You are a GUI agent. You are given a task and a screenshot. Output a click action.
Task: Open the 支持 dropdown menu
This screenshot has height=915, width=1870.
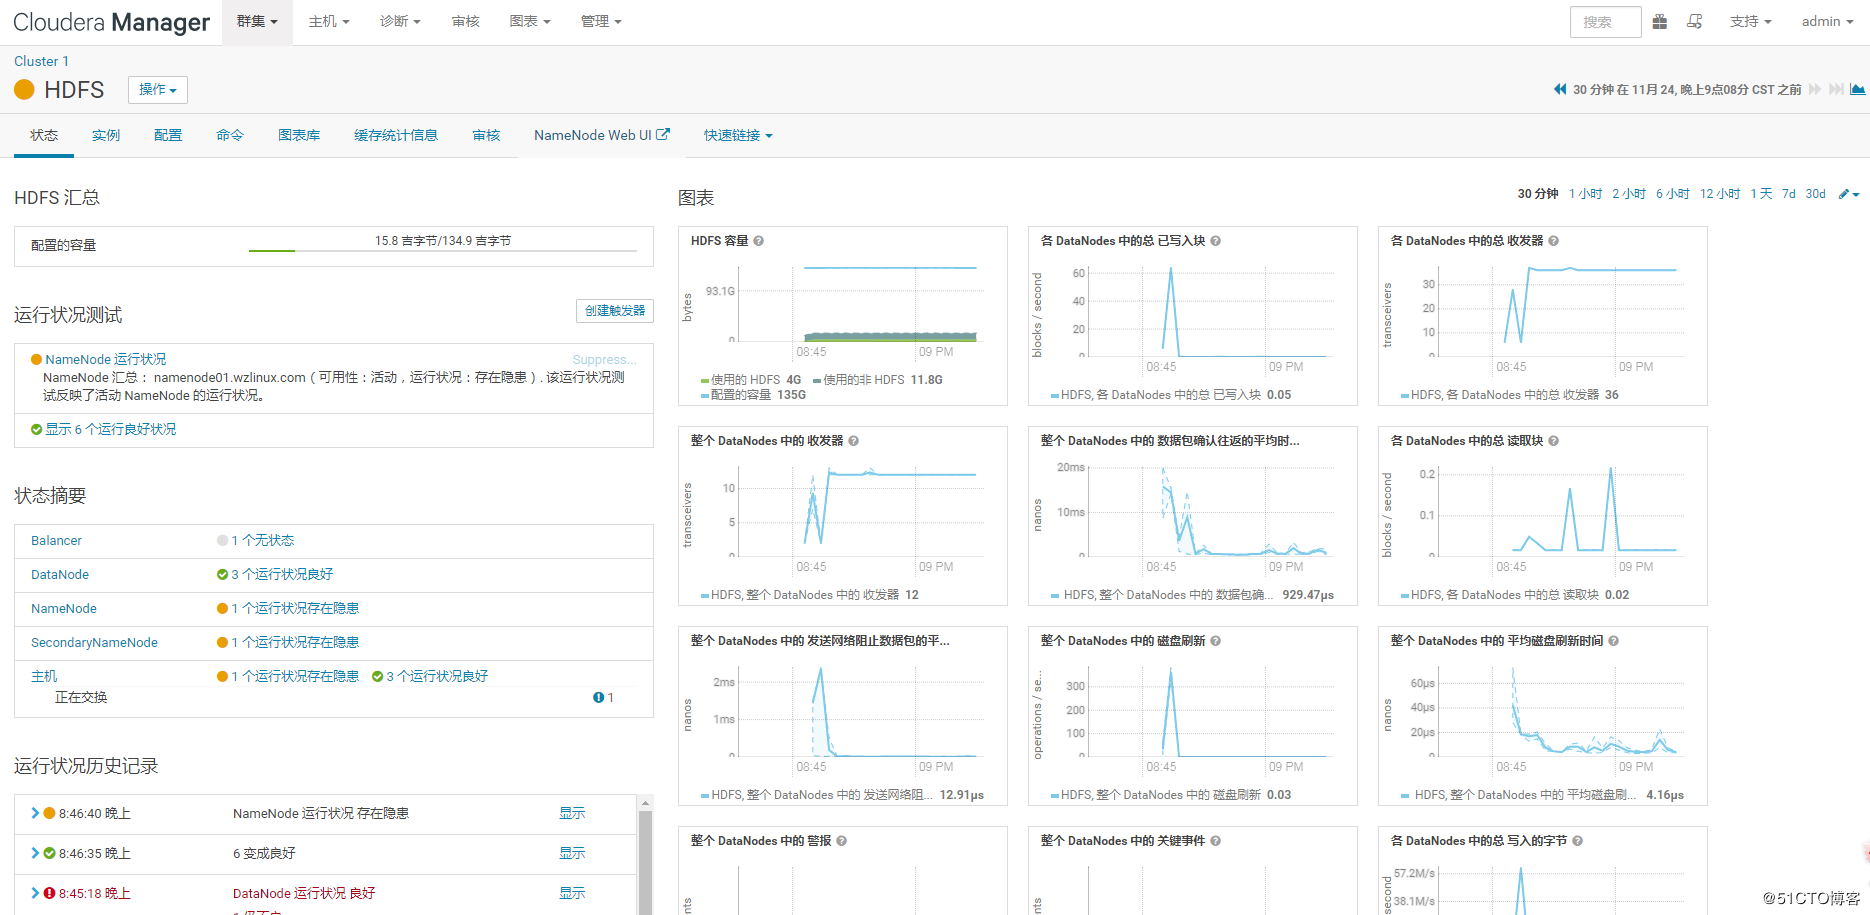point(1750,21)
